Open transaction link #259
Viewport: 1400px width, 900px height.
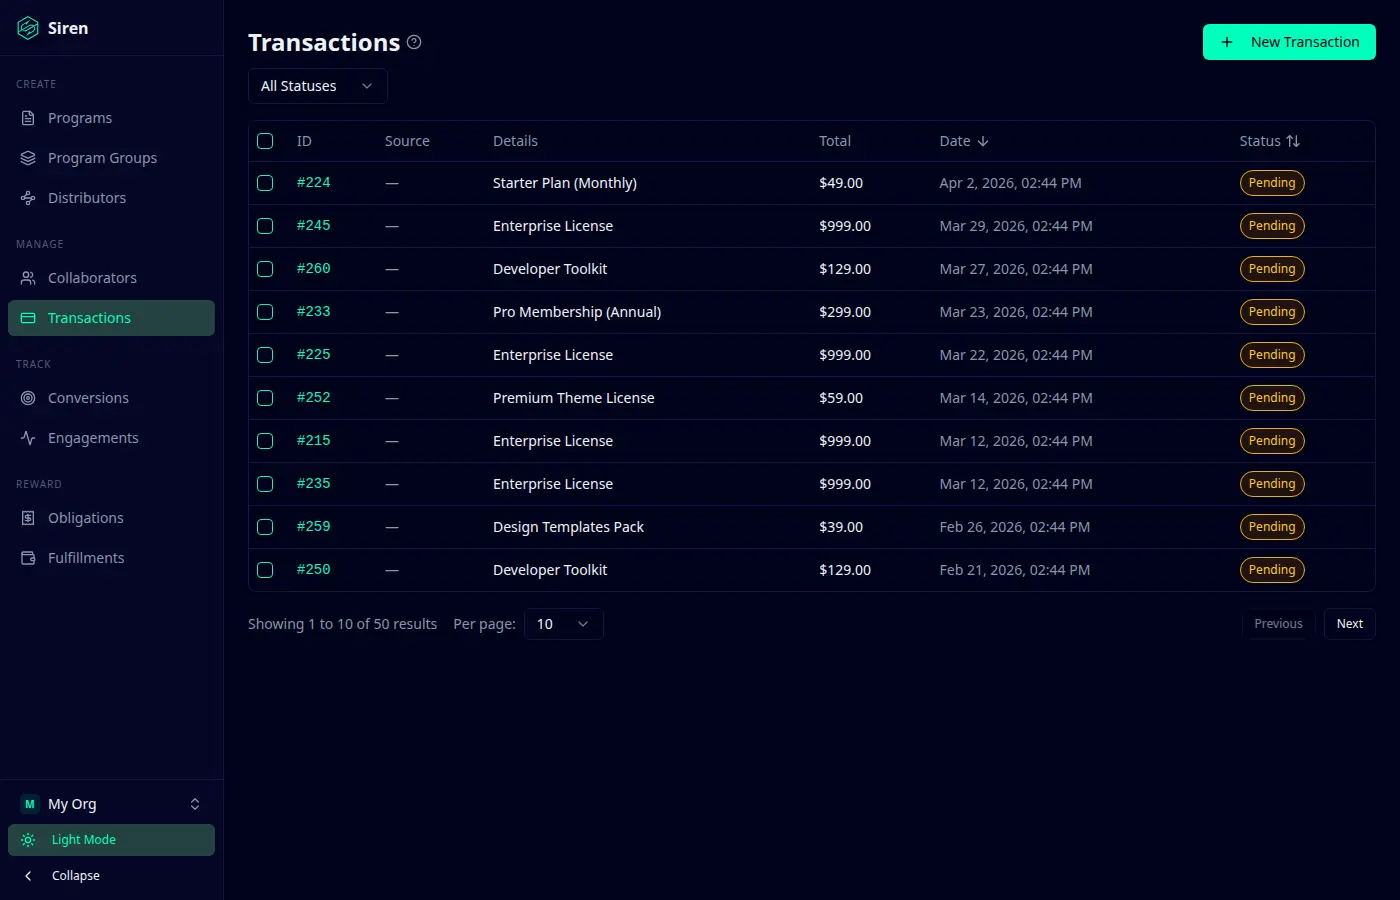click(313, 527)
